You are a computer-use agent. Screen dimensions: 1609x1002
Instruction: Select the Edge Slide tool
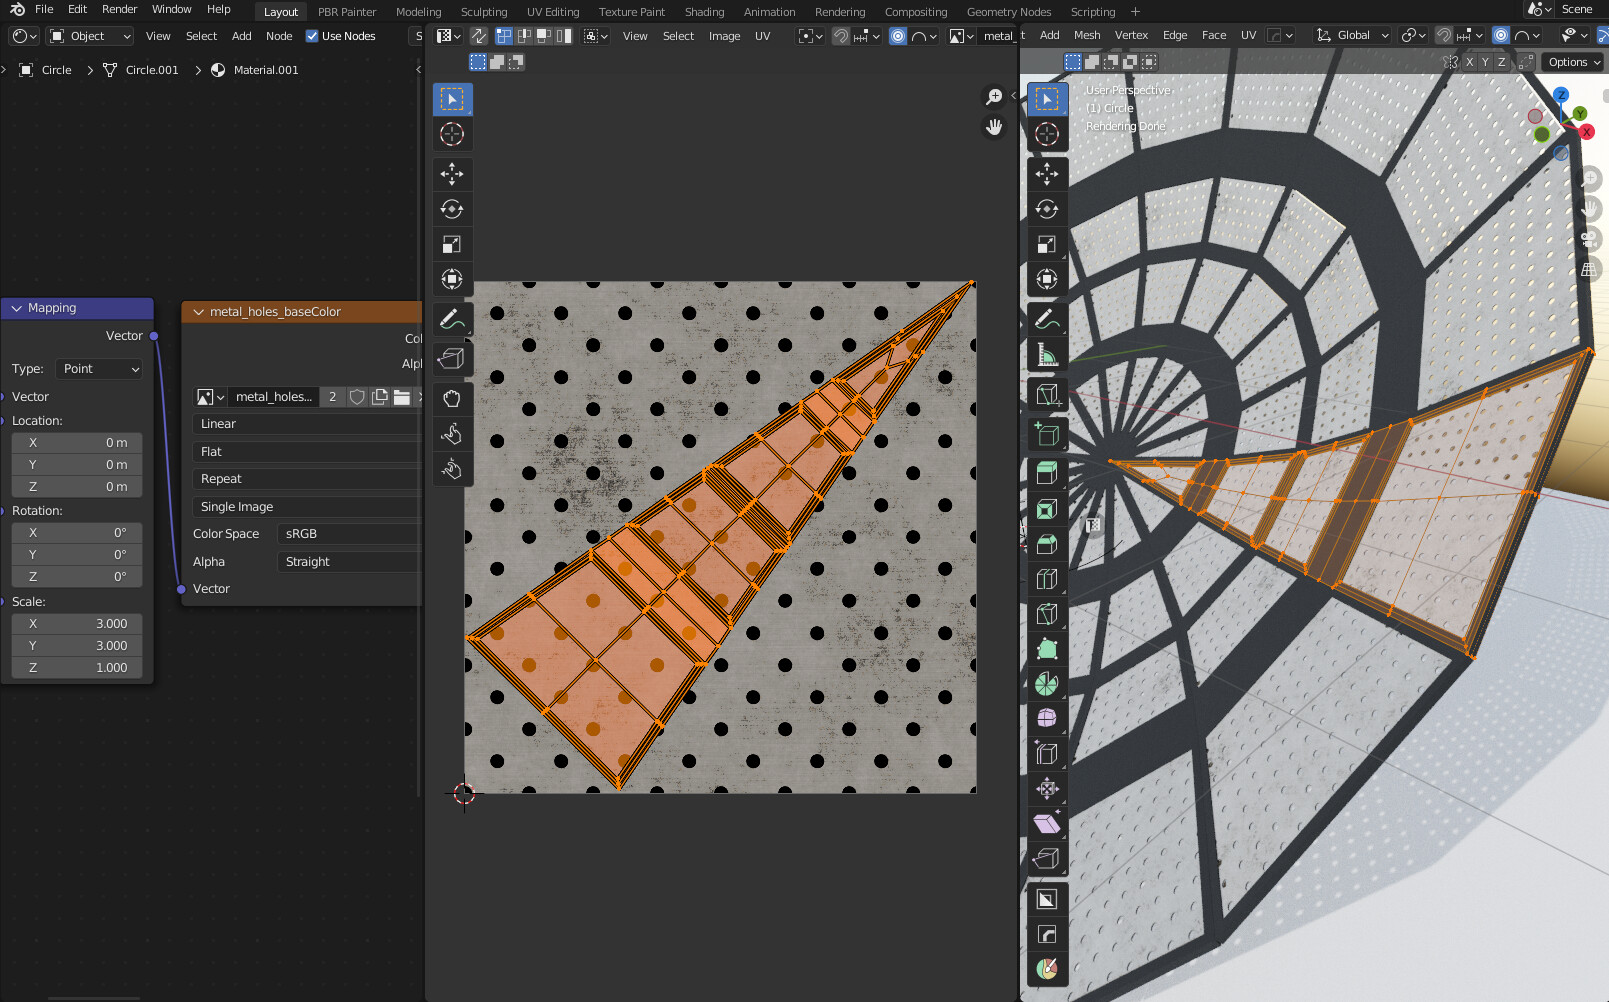(x=1047, y=754)
